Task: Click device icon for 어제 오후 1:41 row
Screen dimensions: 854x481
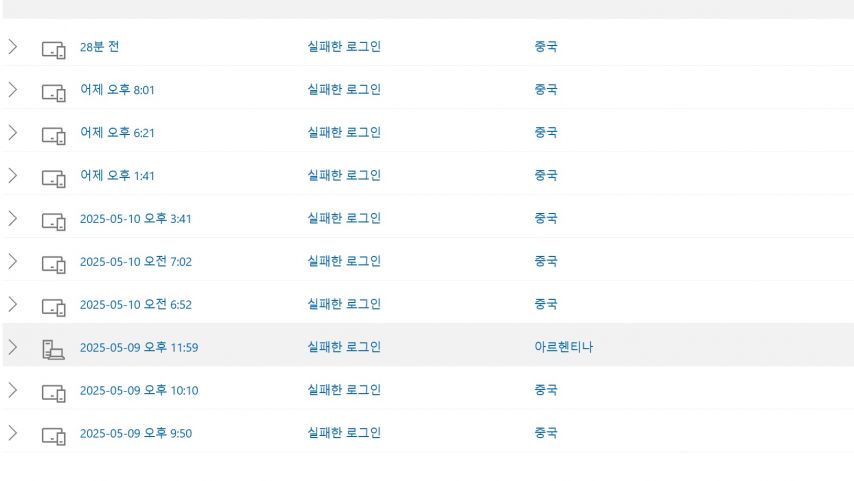Action: click(x=53, y=179)
